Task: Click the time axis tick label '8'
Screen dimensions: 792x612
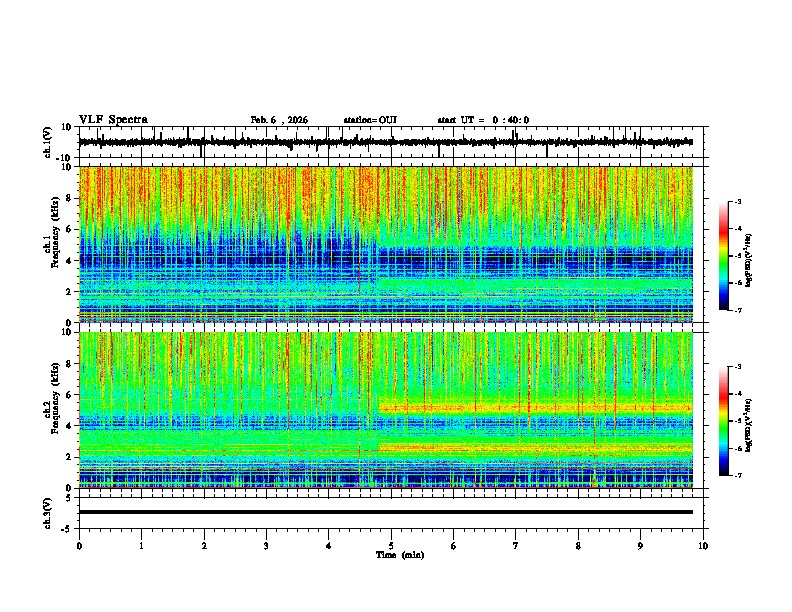Action: (x=578, y=546)
